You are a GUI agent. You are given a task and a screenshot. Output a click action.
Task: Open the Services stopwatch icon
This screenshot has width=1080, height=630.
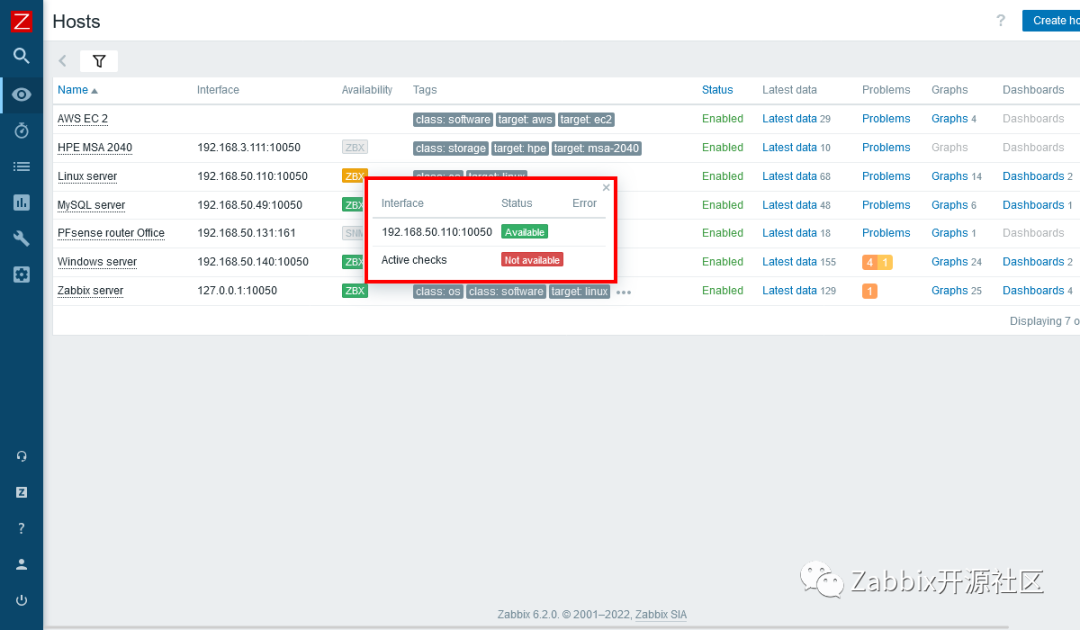[x=21, y=130]
